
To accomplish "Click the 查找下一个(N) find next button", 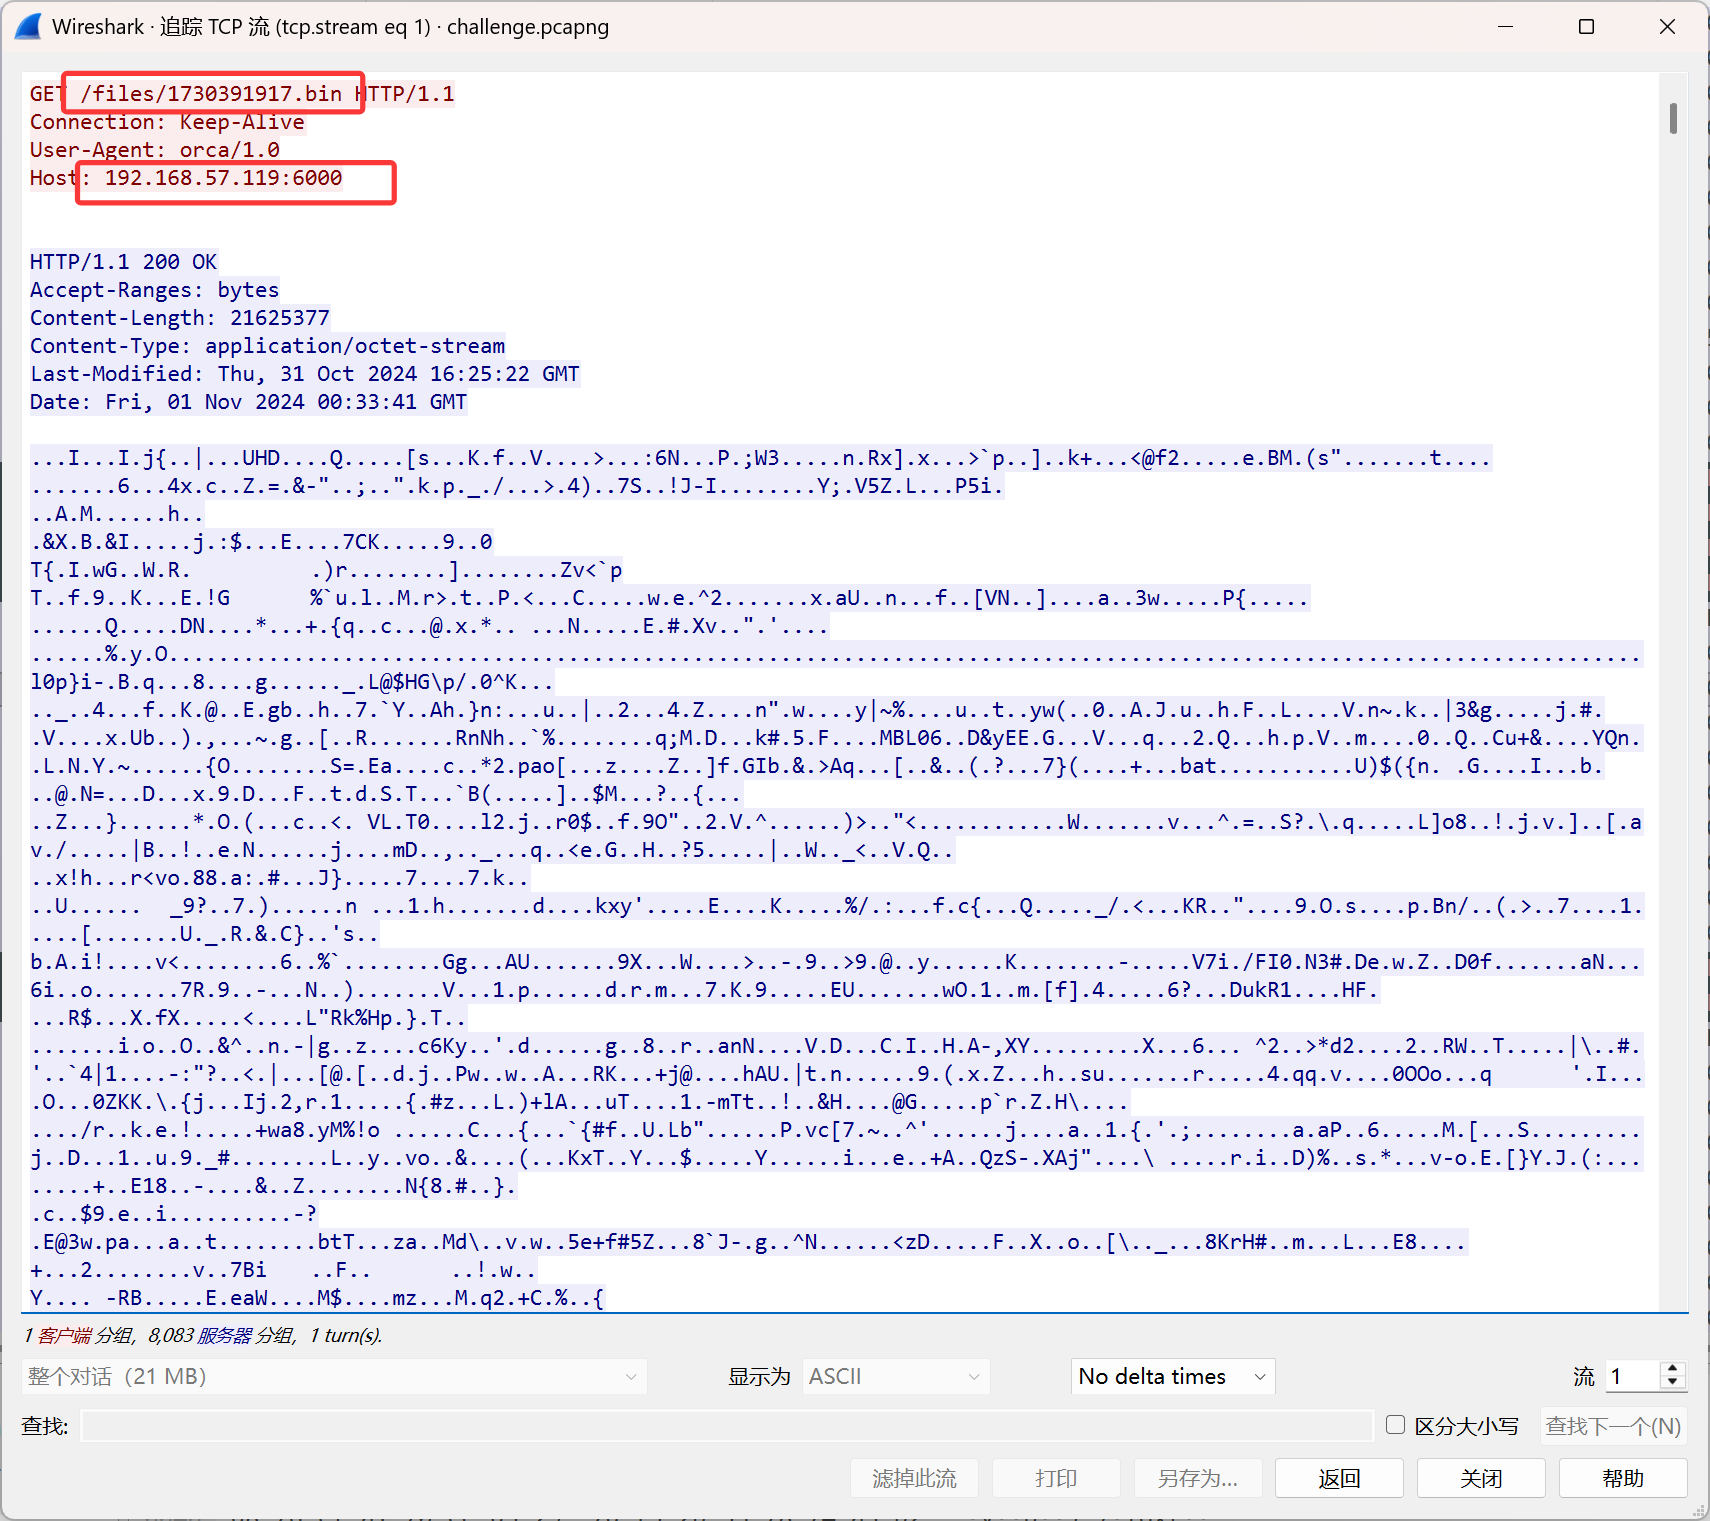I will click(x=1613, y=1426).
